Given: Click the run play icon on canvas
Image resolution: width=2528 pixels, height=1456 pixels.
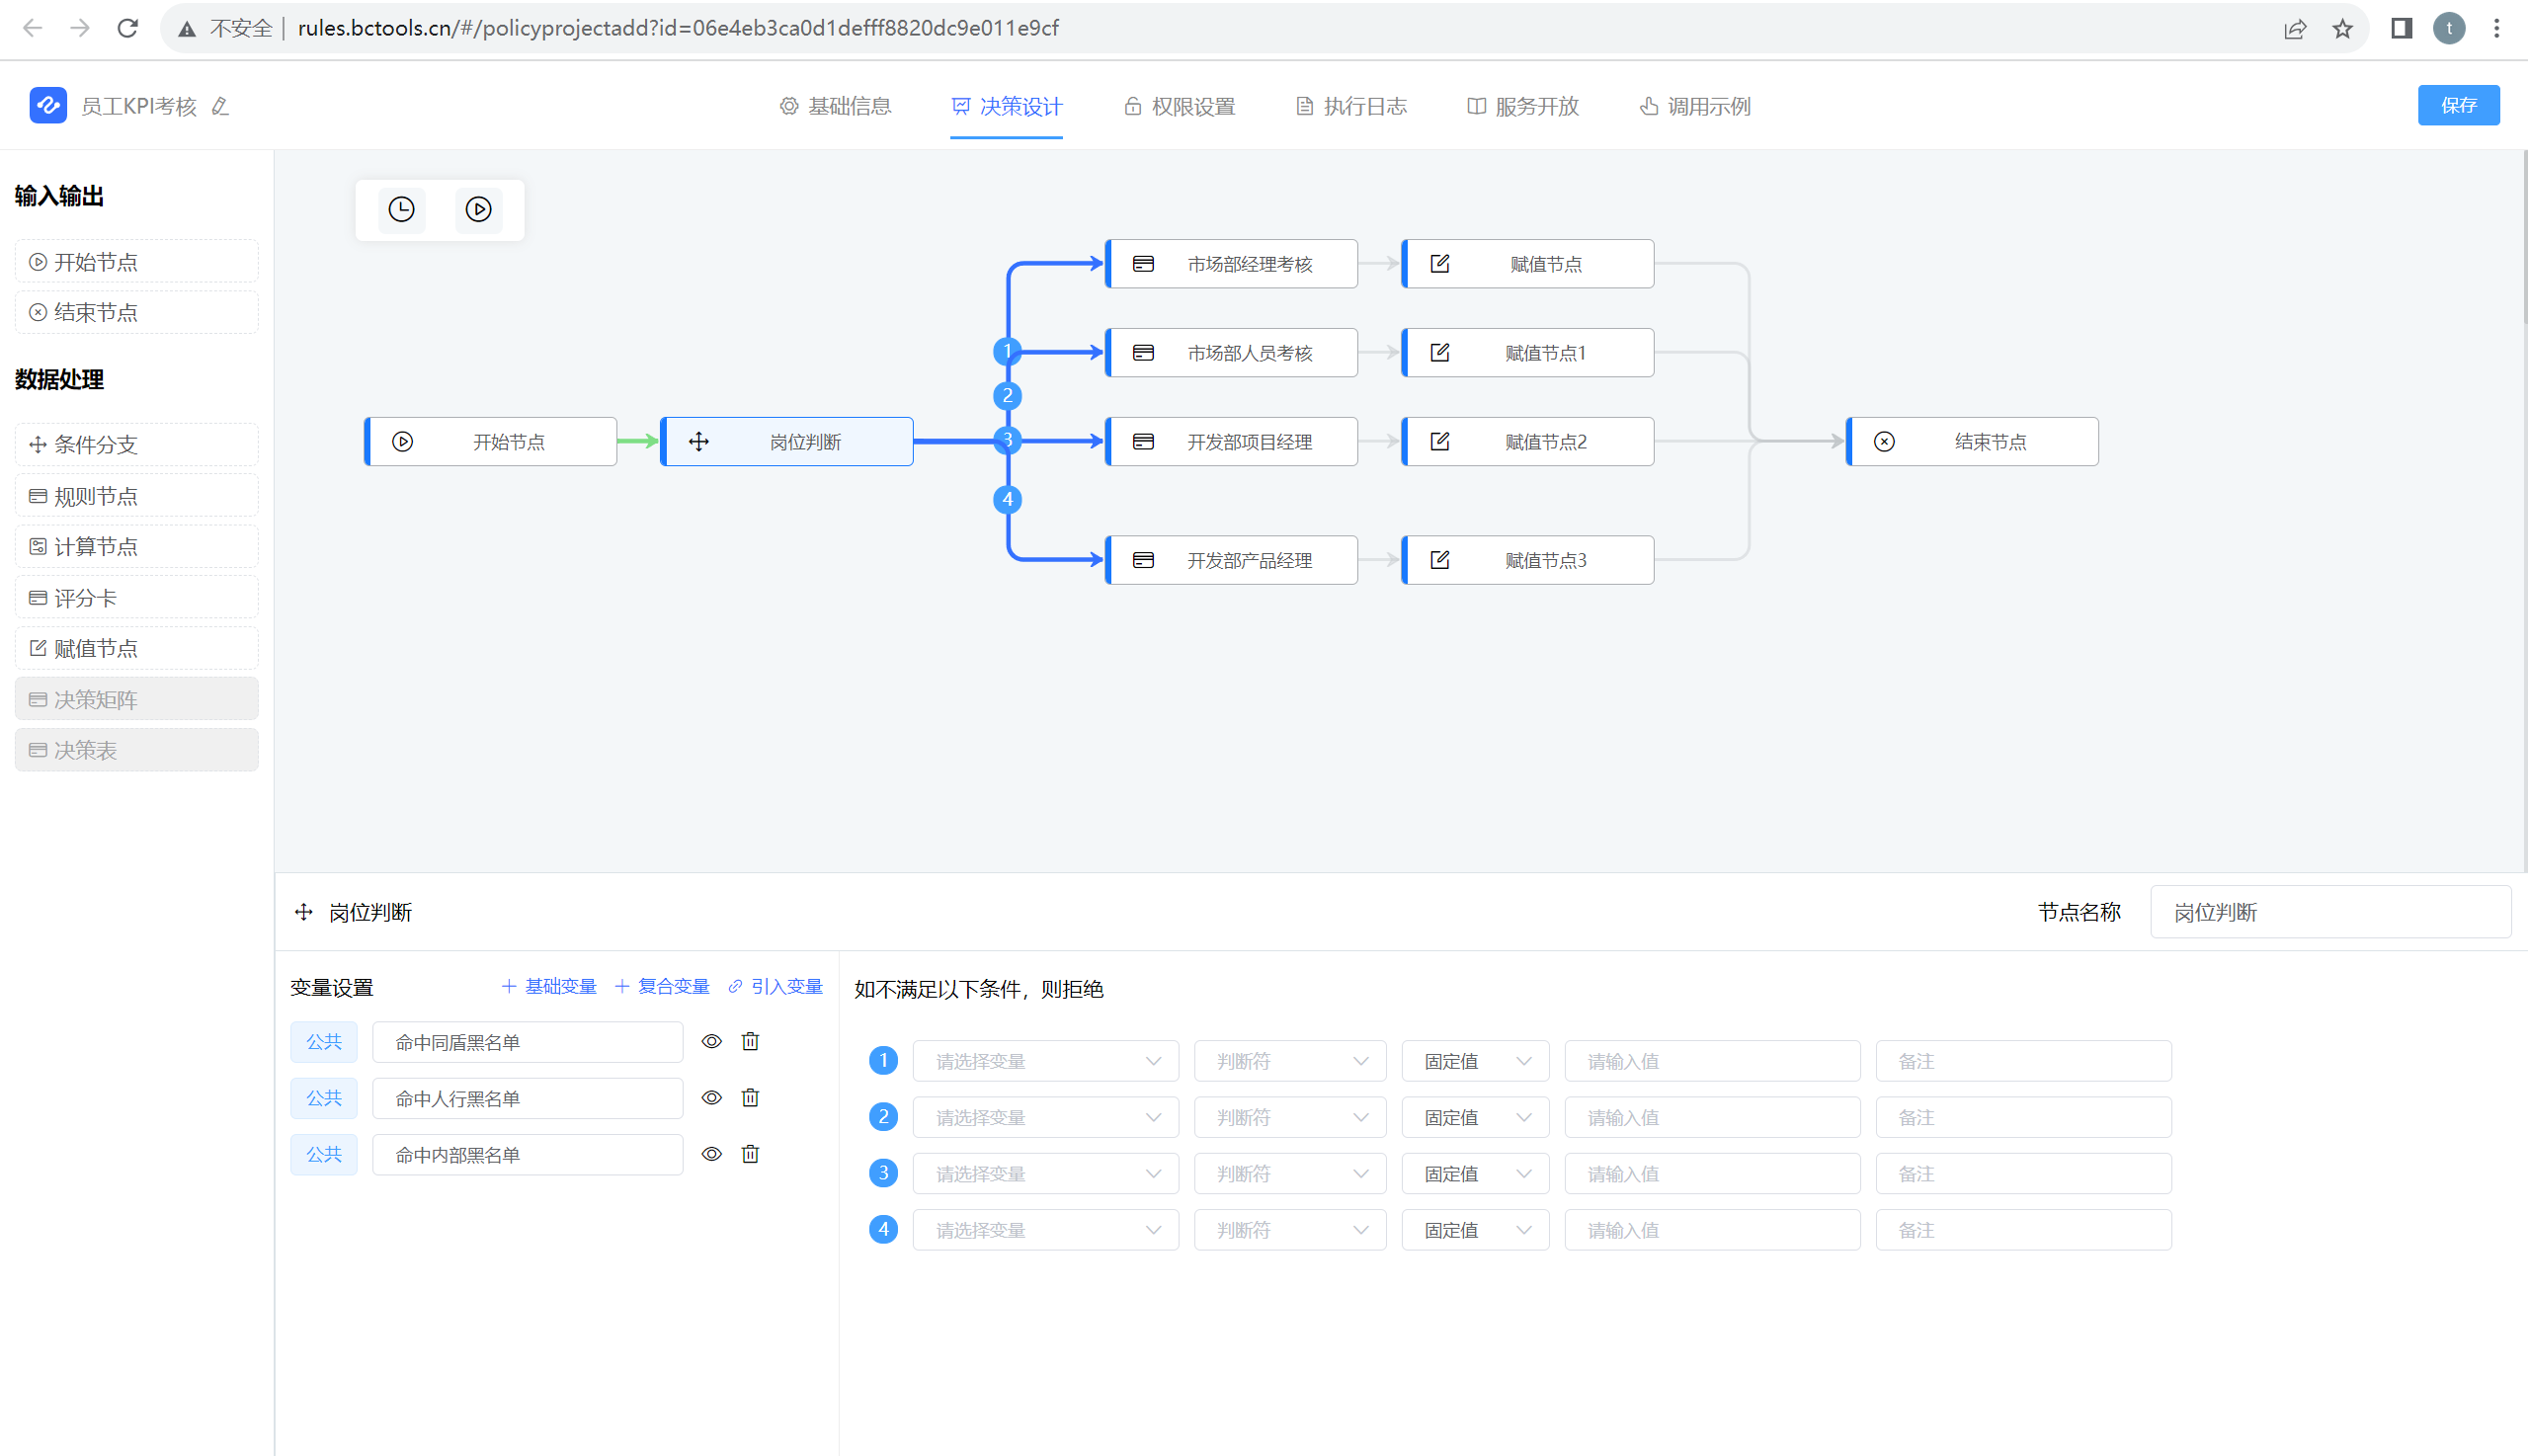Looking at the screenshot, I should pyautogui.click(x=478, y=209).
